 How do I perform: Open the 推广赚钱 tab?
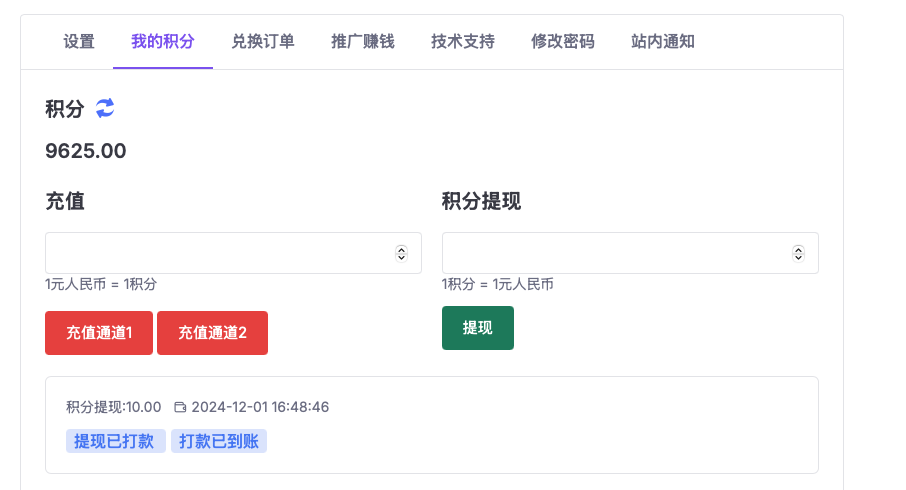point(363,42)
